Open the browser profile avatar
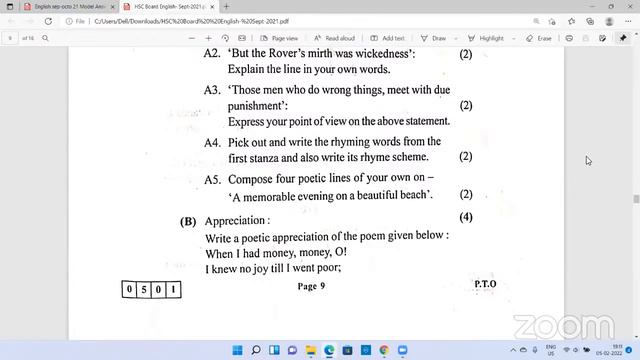This screenshot has height=360, width=640. click(x=609, y=21)
